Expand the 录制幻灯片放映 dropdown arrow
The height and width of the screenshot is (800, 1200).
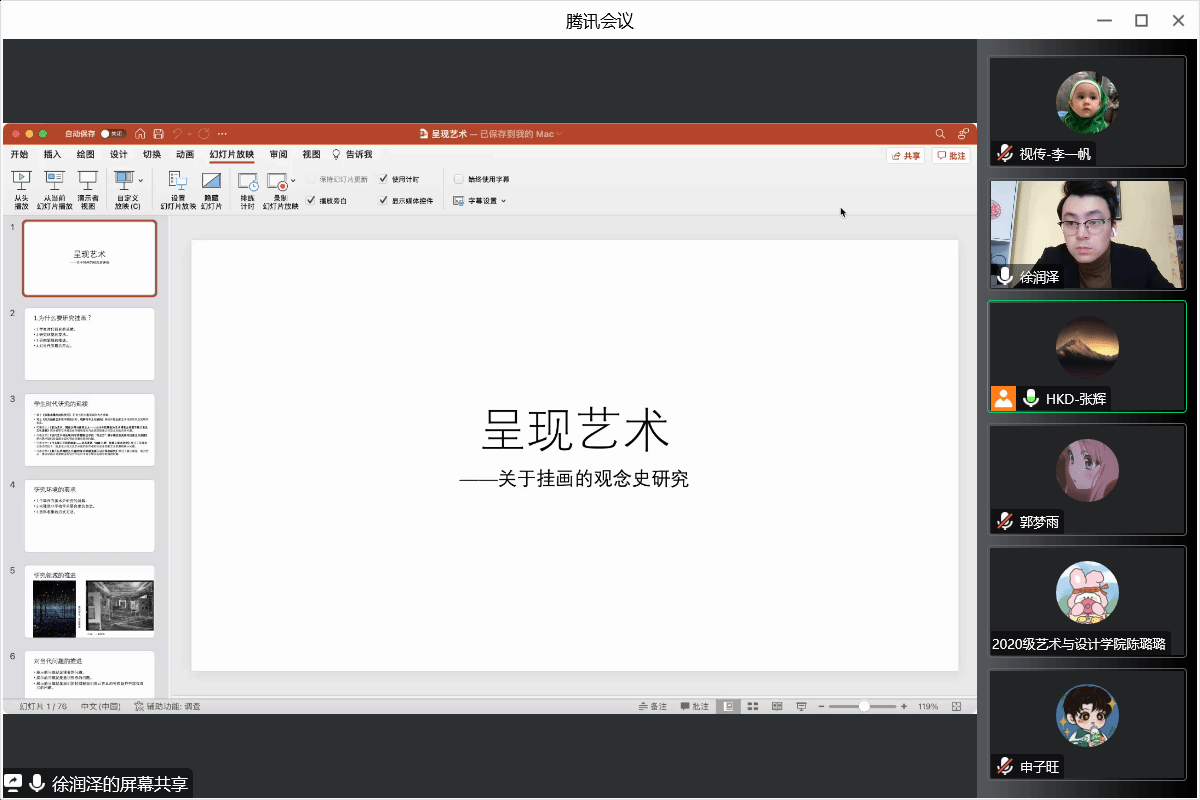tap(293, 180)
